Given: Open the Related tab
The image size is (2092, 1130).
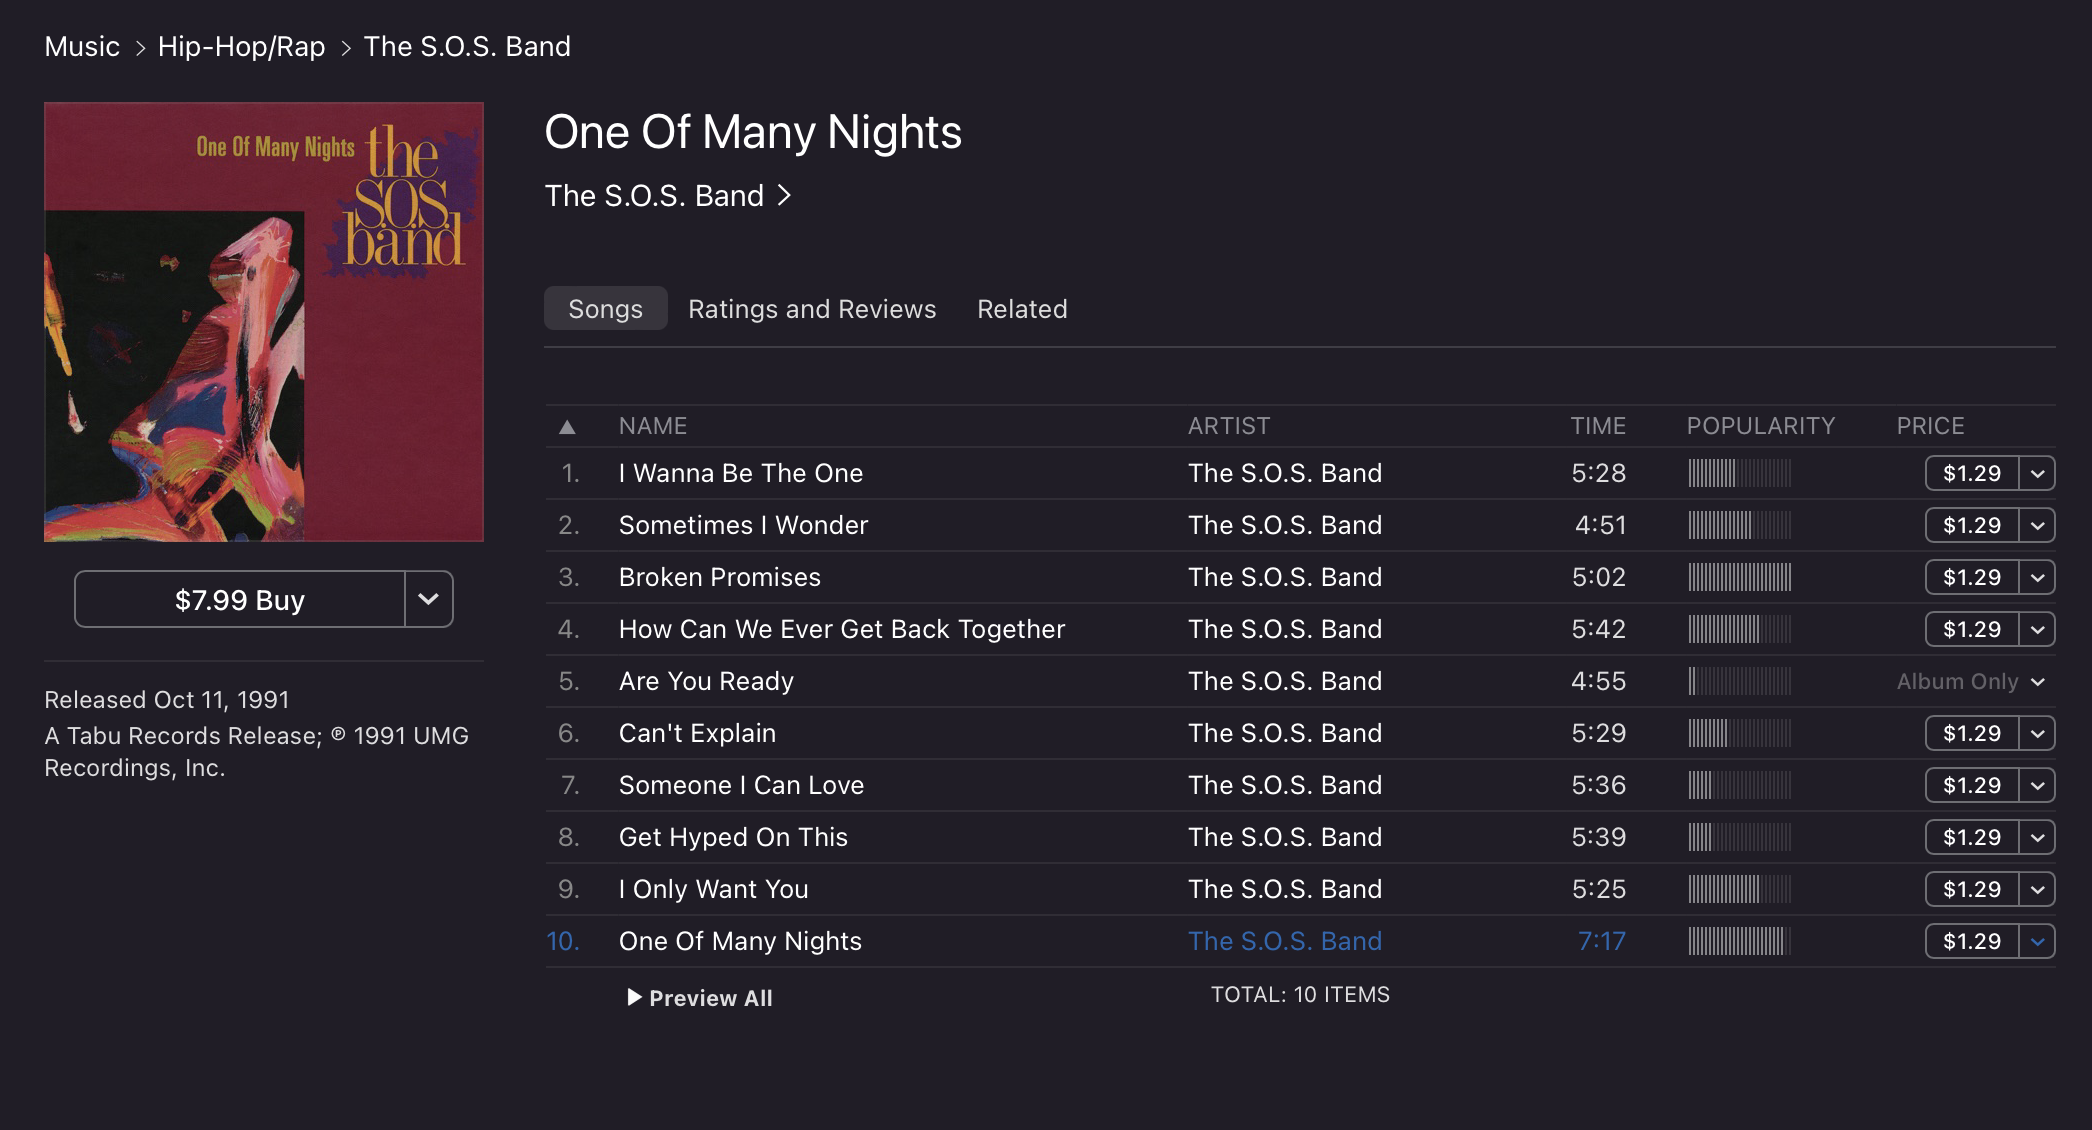Looking at the screenshot, I should (x=1022, y=309).
